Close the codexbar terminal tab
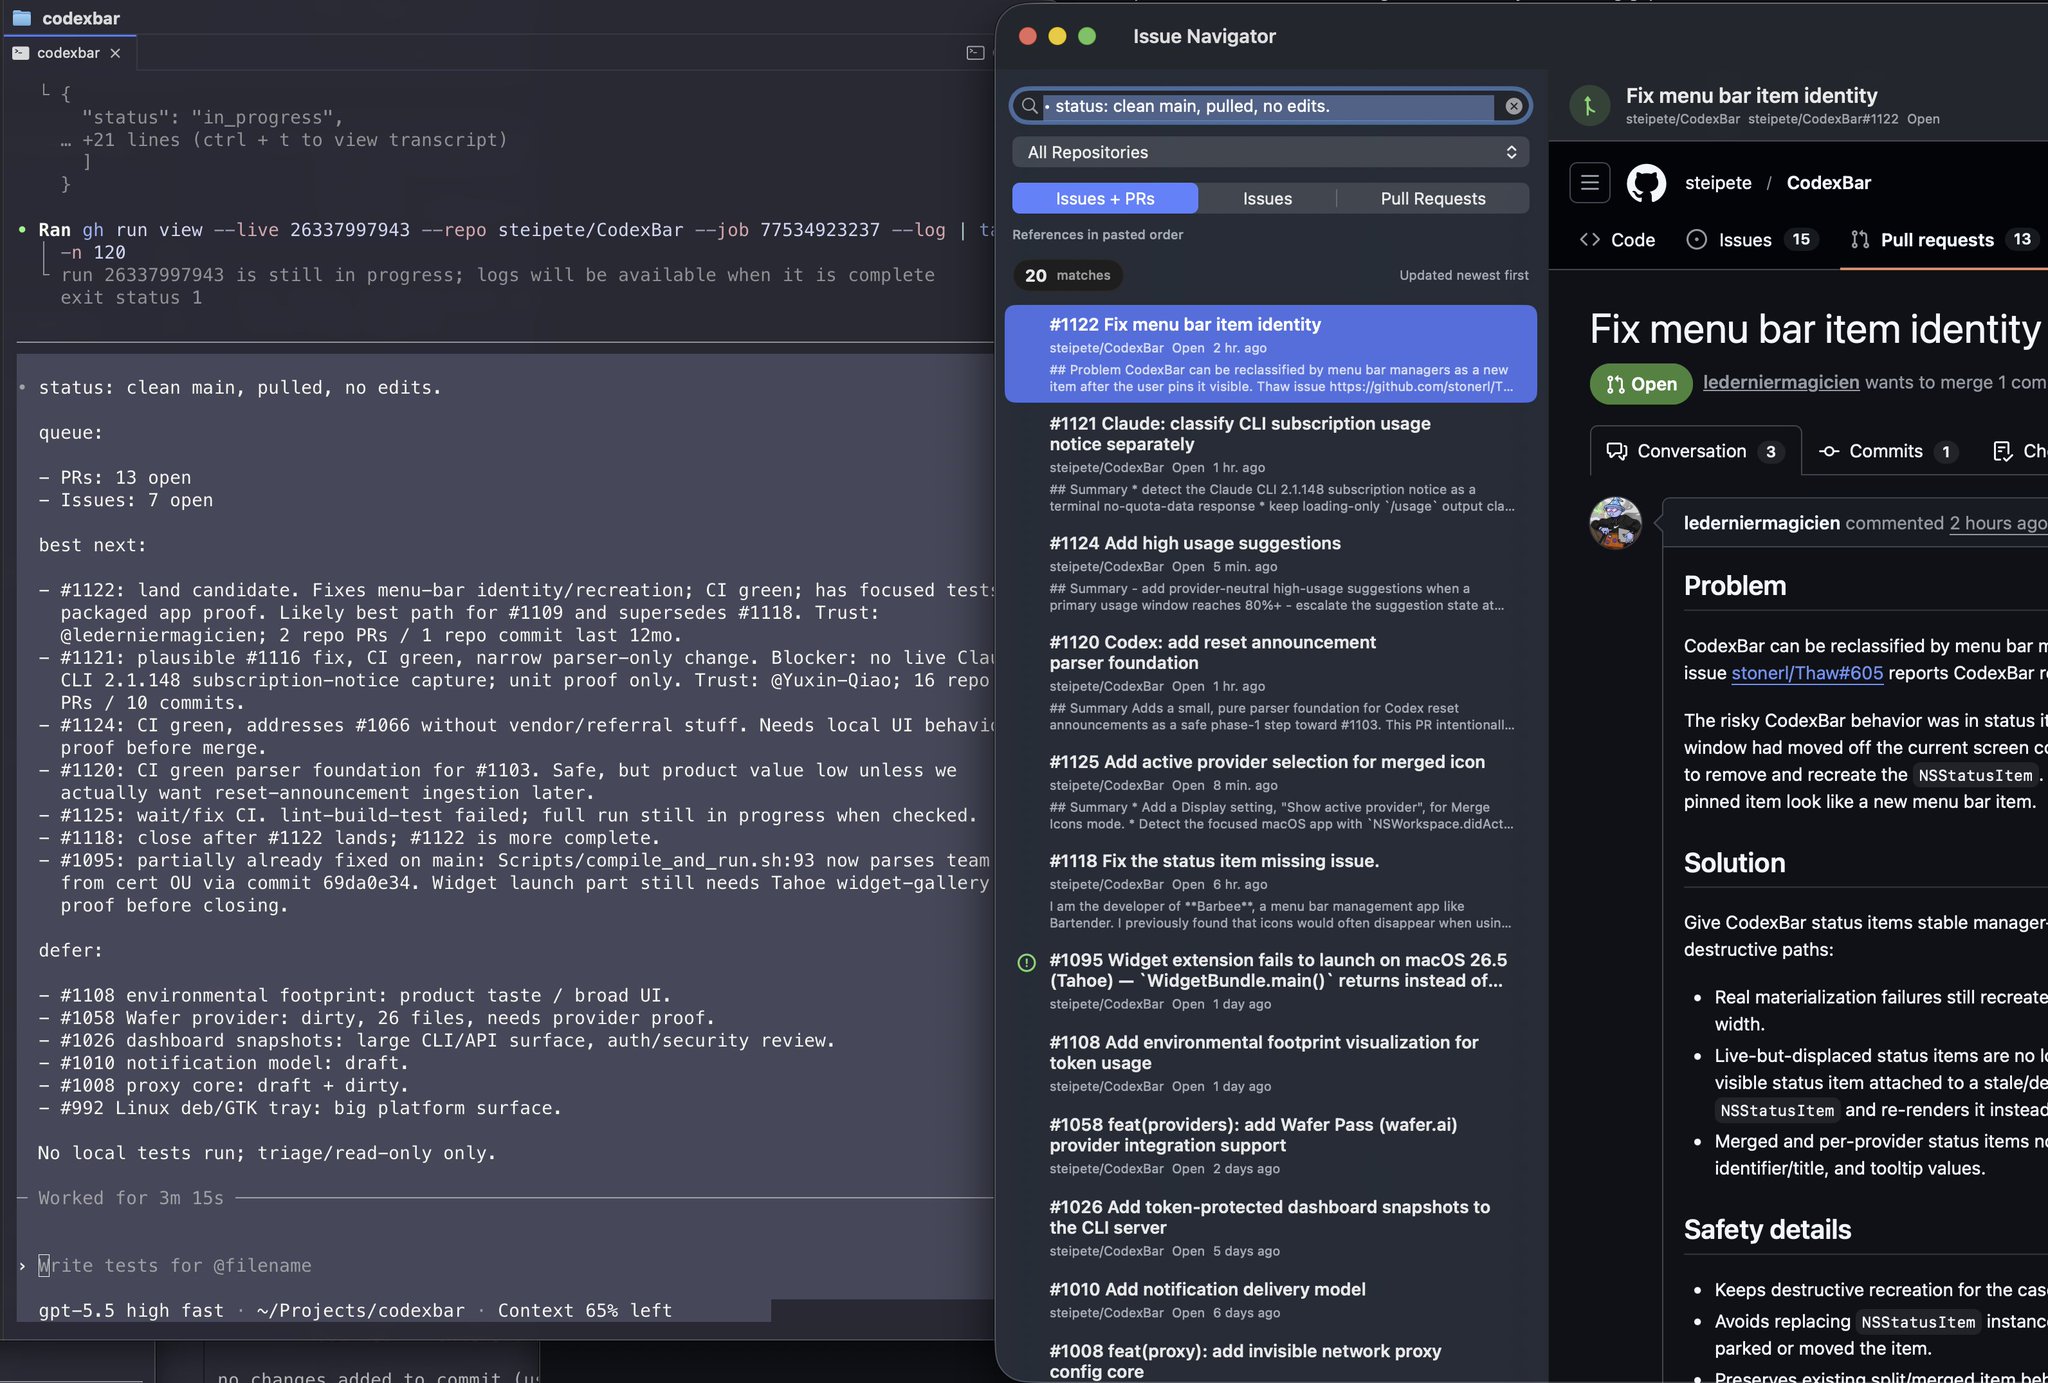2048x1383 pixels. coord(115,53)
